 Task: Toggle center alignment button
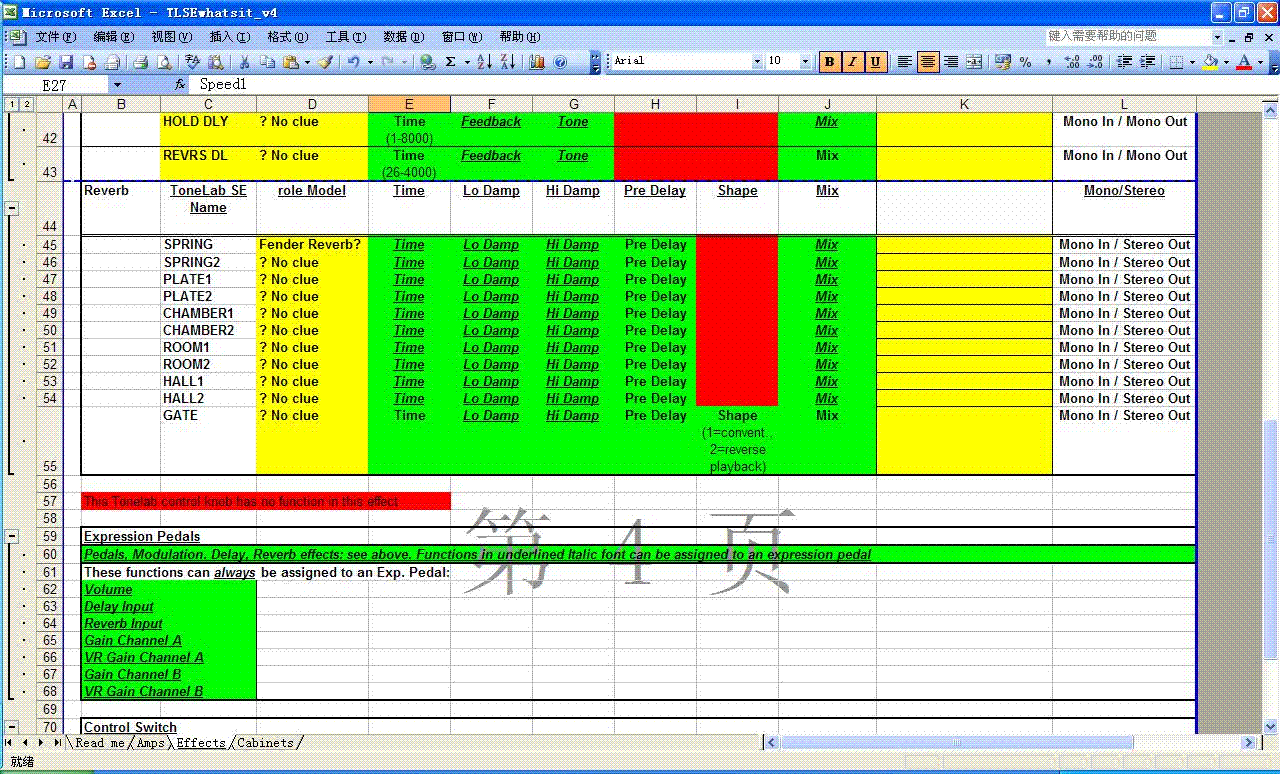[928, 62]
